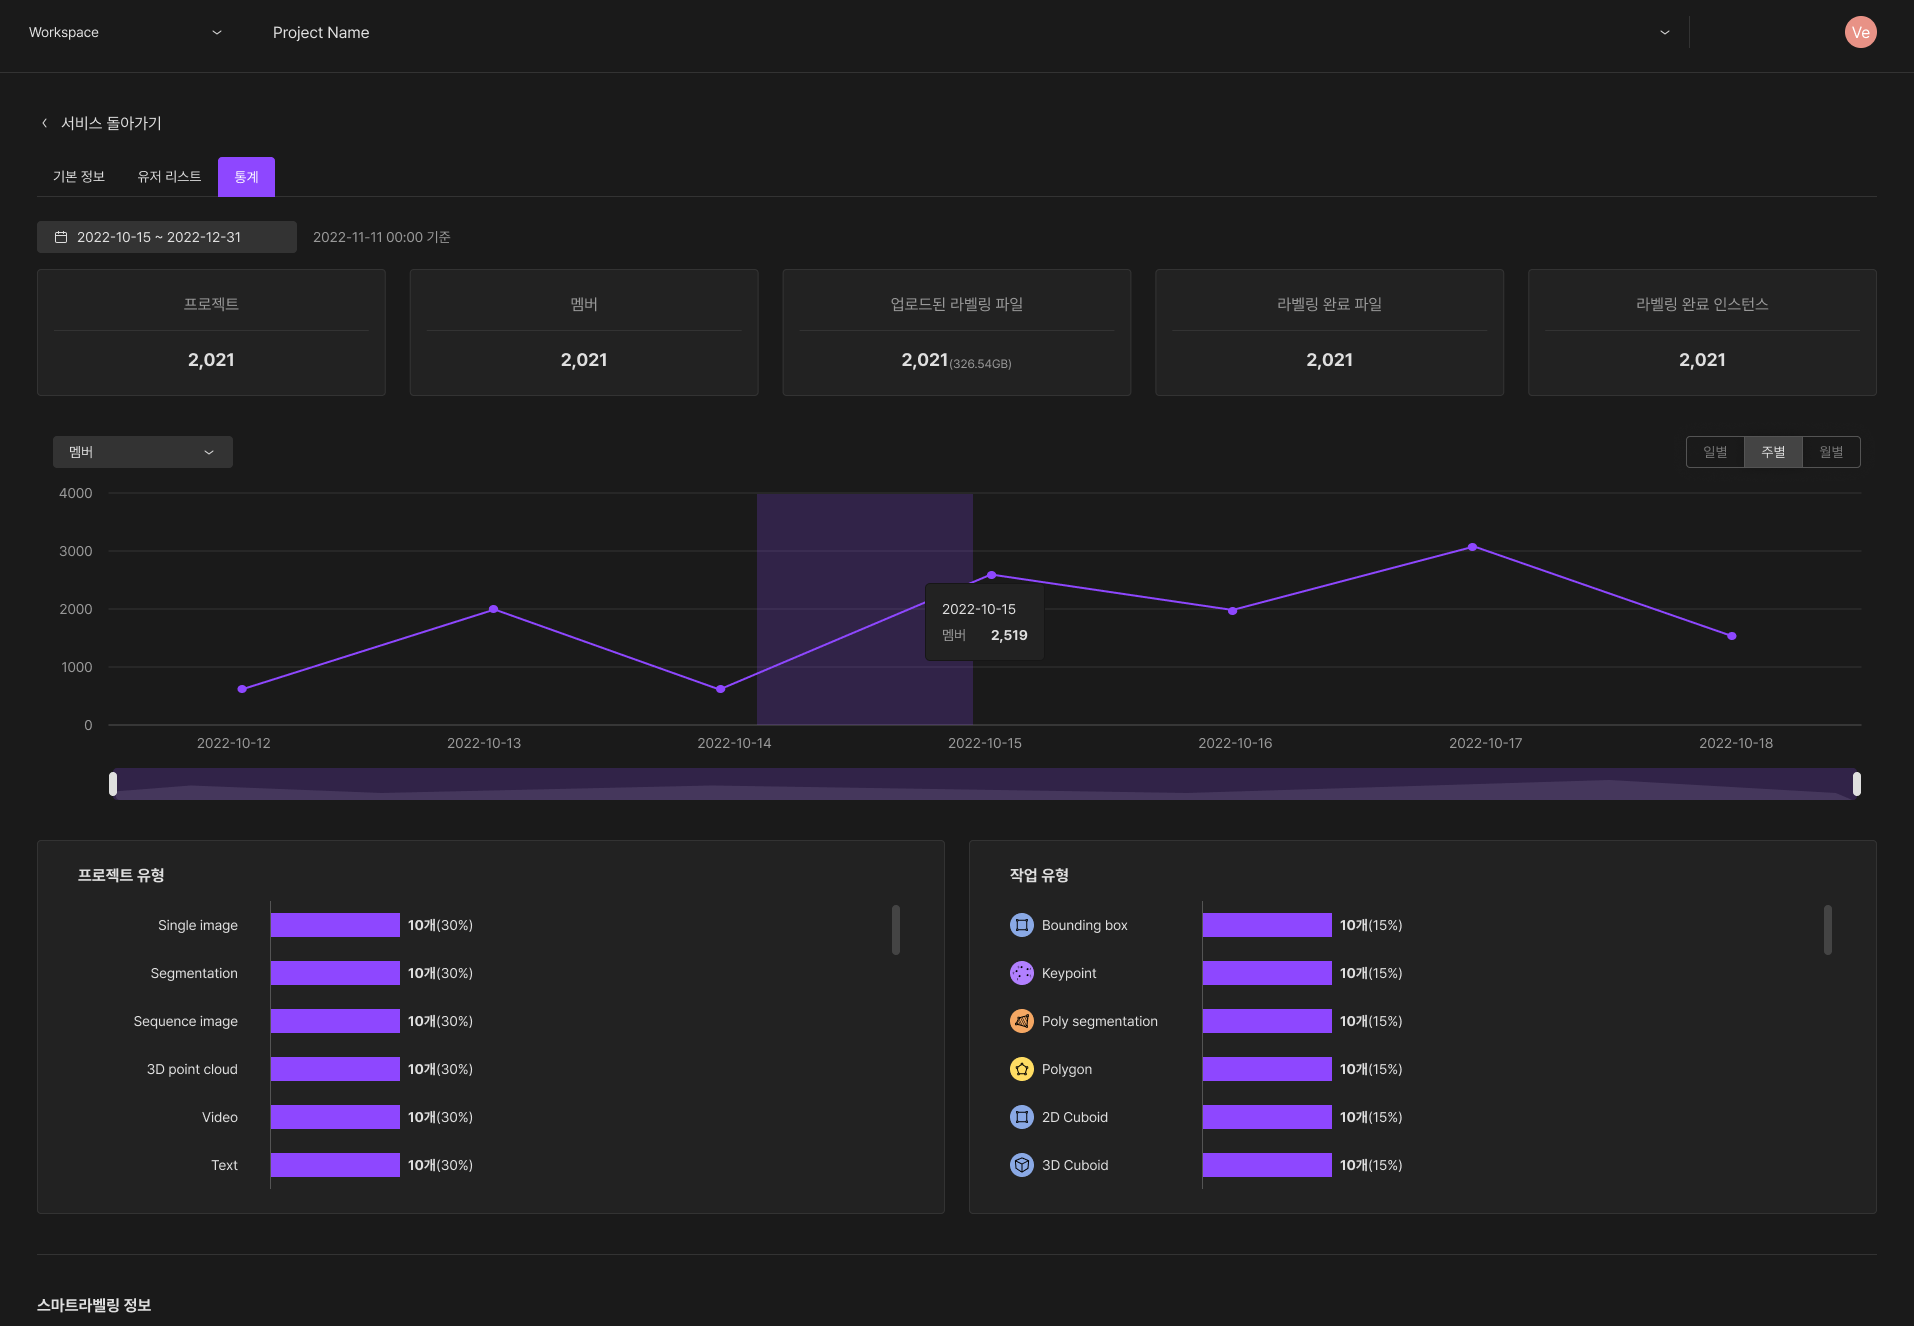Click the 3D Cuboid type icon

(1021, 1165)
